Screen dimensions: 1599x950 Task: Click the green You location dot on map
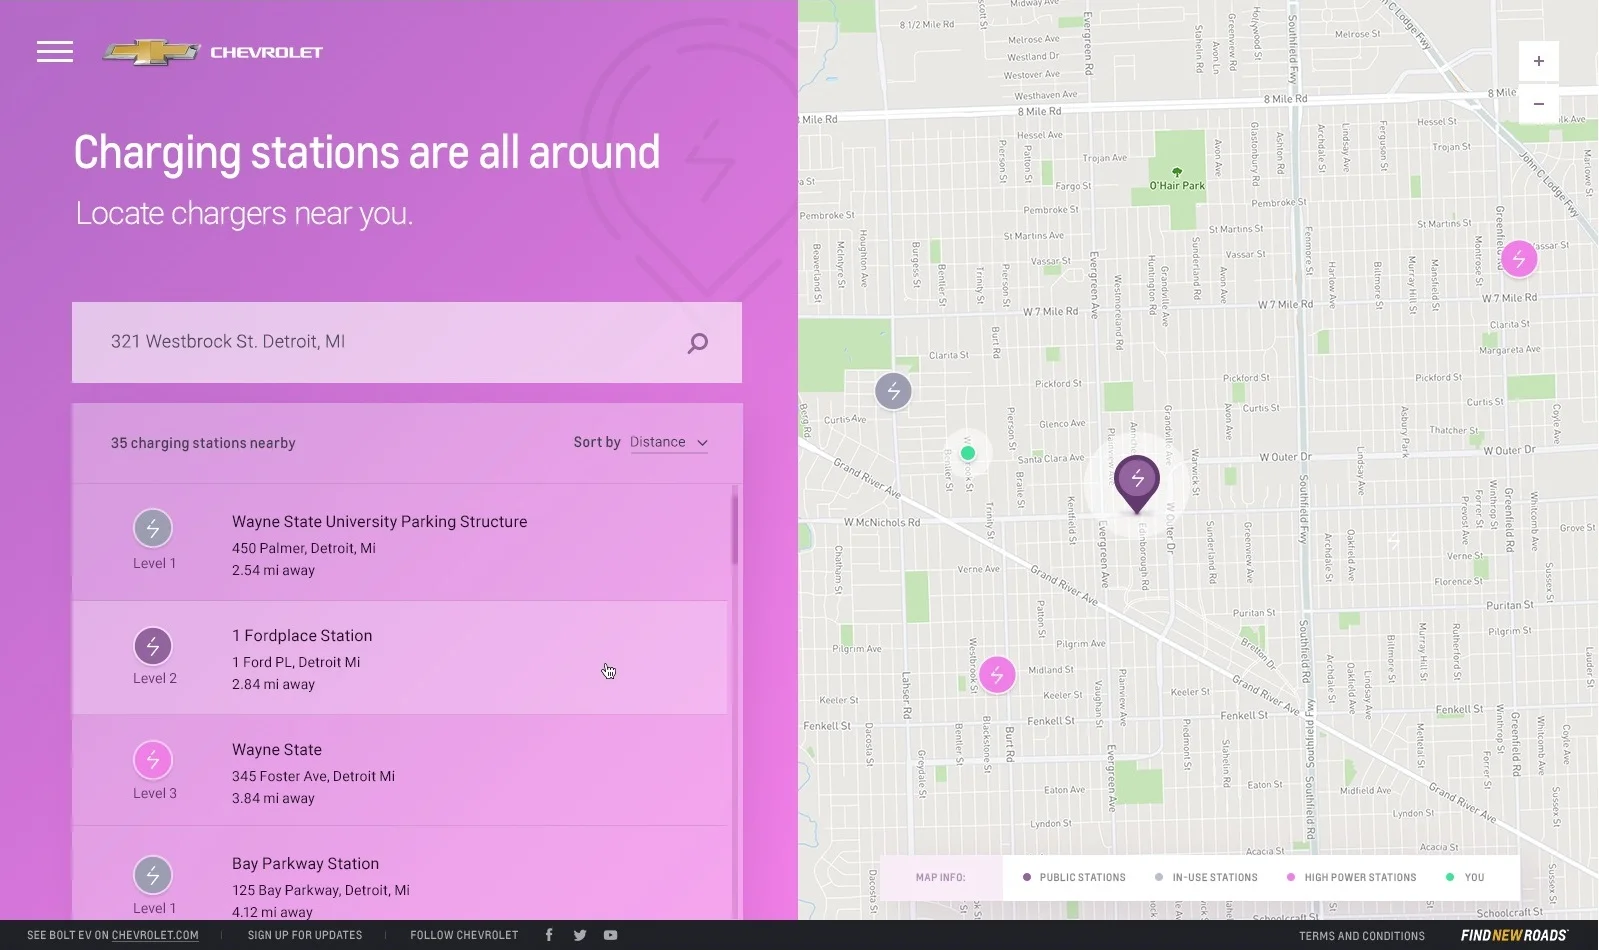(x=967, y=453)
